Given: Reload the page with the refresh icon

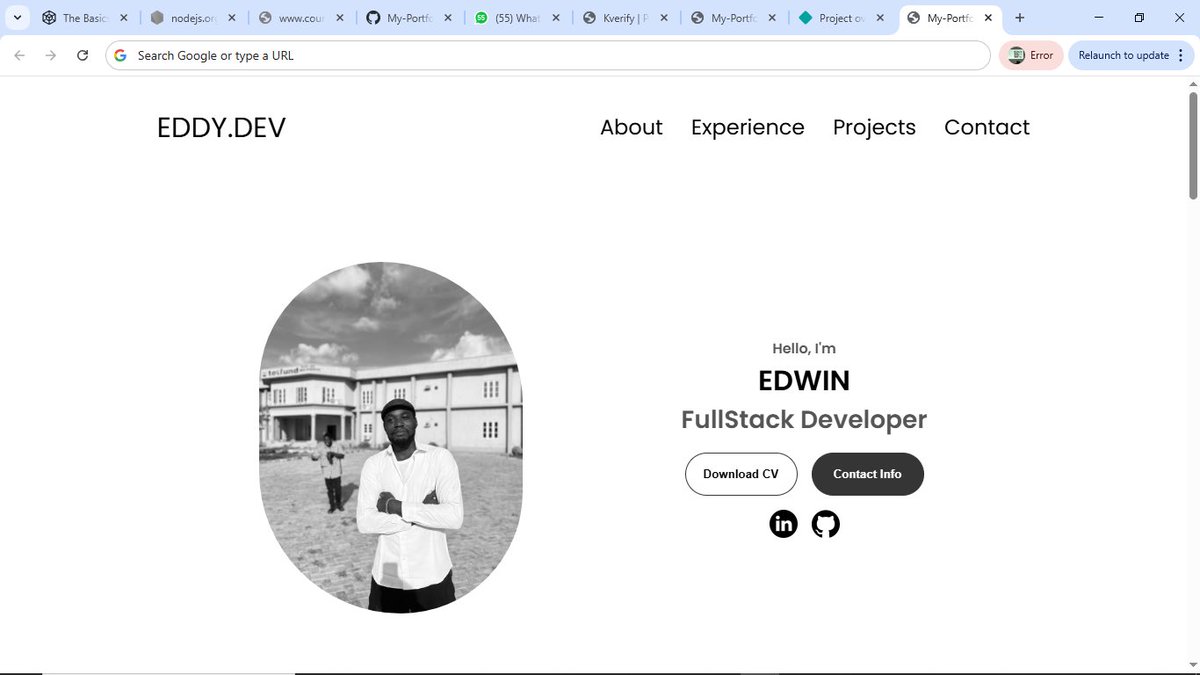Looking at the screenshot, I should click(x=83, y=56).
